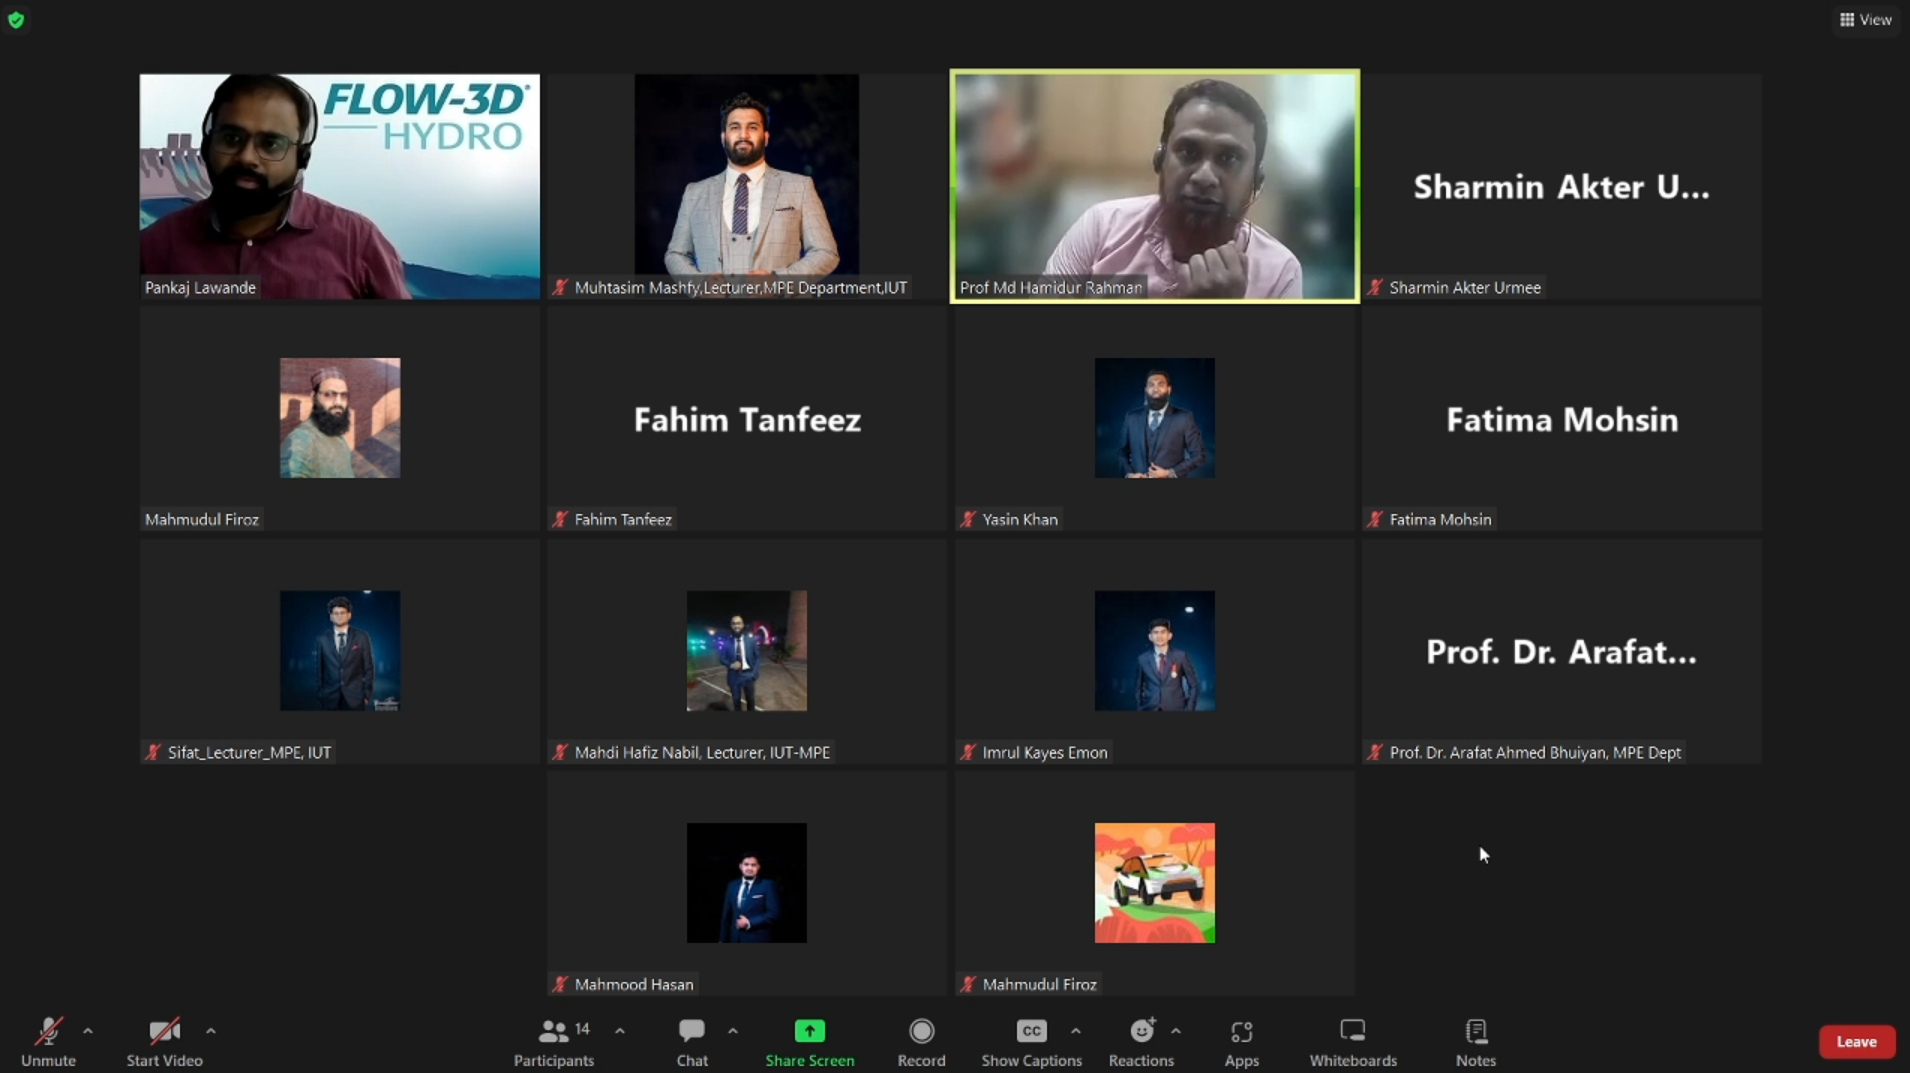Click muted mic icon beside Muhtasim Mashfy
Screen dimensions: 1910x1073
(560, 287)
